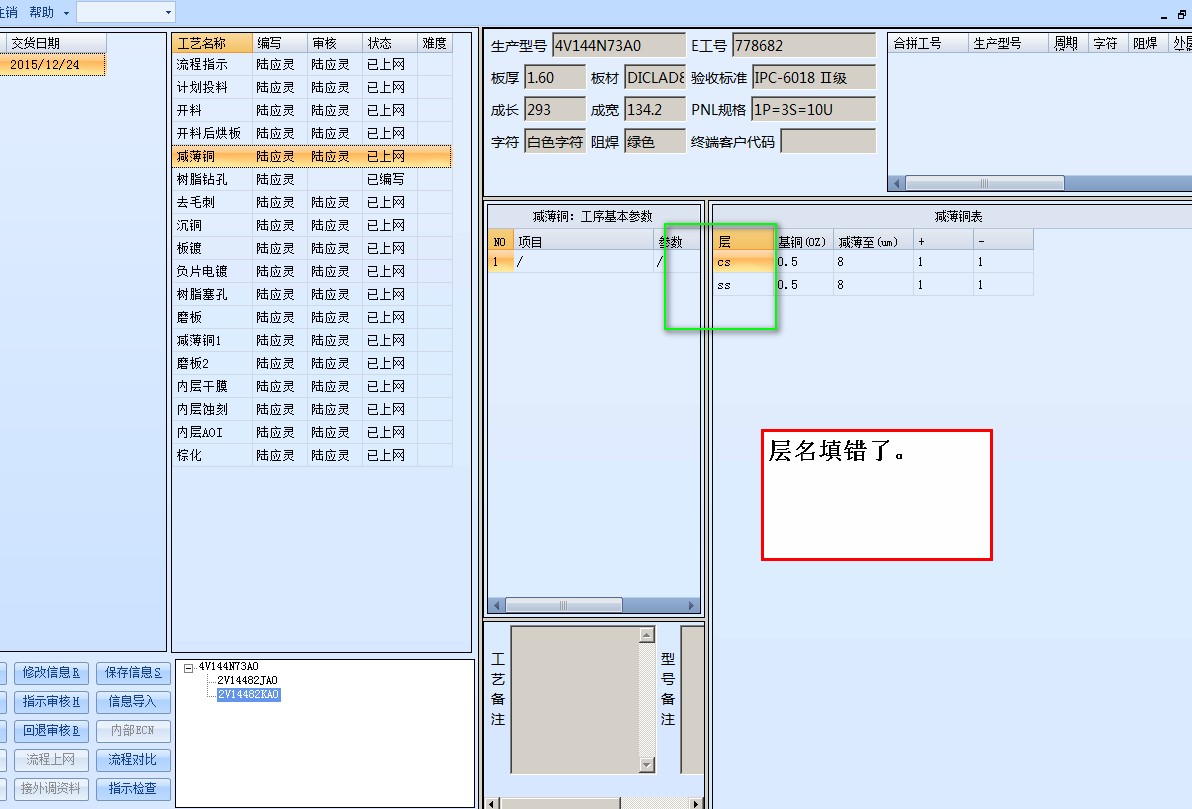Click the 成长 field 293

point(555,109)
